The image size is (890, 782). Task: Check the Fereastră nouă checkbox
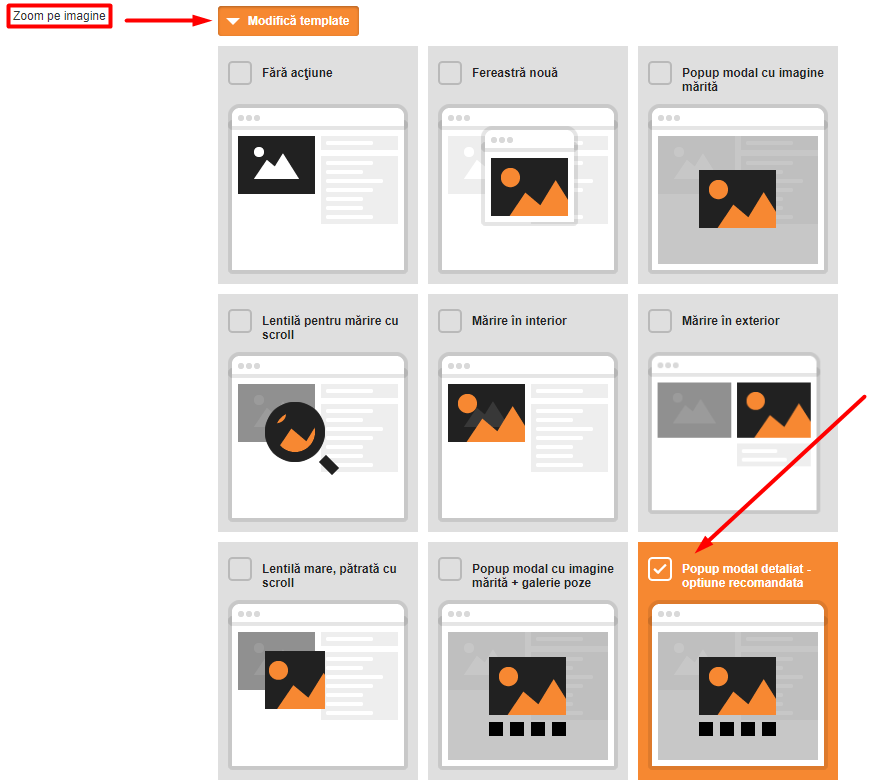click(450, 73)
